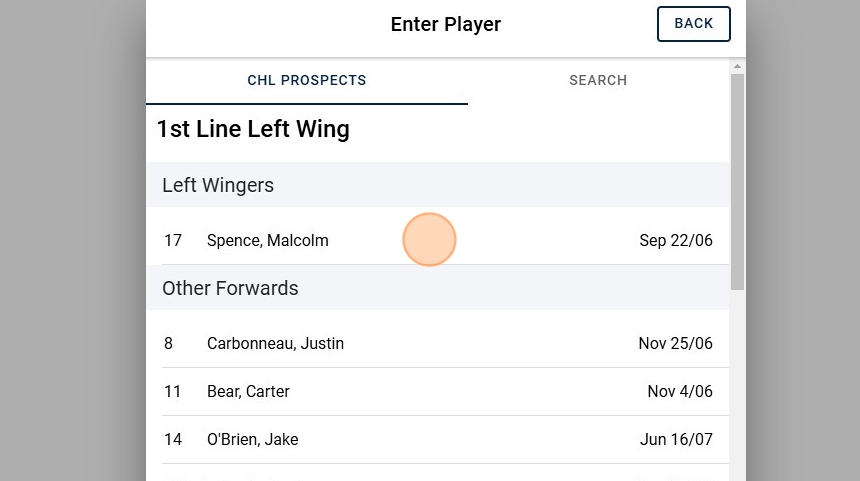Click the vertical scrollbar thumb
Screen dimensions: 860x481
[x=737, y=180]
